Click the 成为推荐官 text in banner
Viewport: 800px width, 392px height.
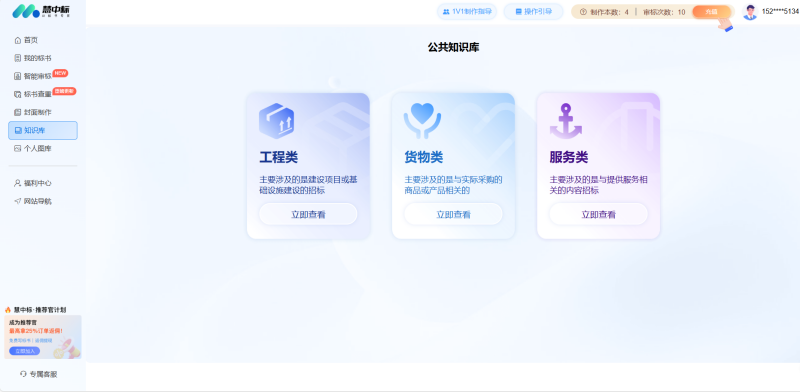point(23,323)
